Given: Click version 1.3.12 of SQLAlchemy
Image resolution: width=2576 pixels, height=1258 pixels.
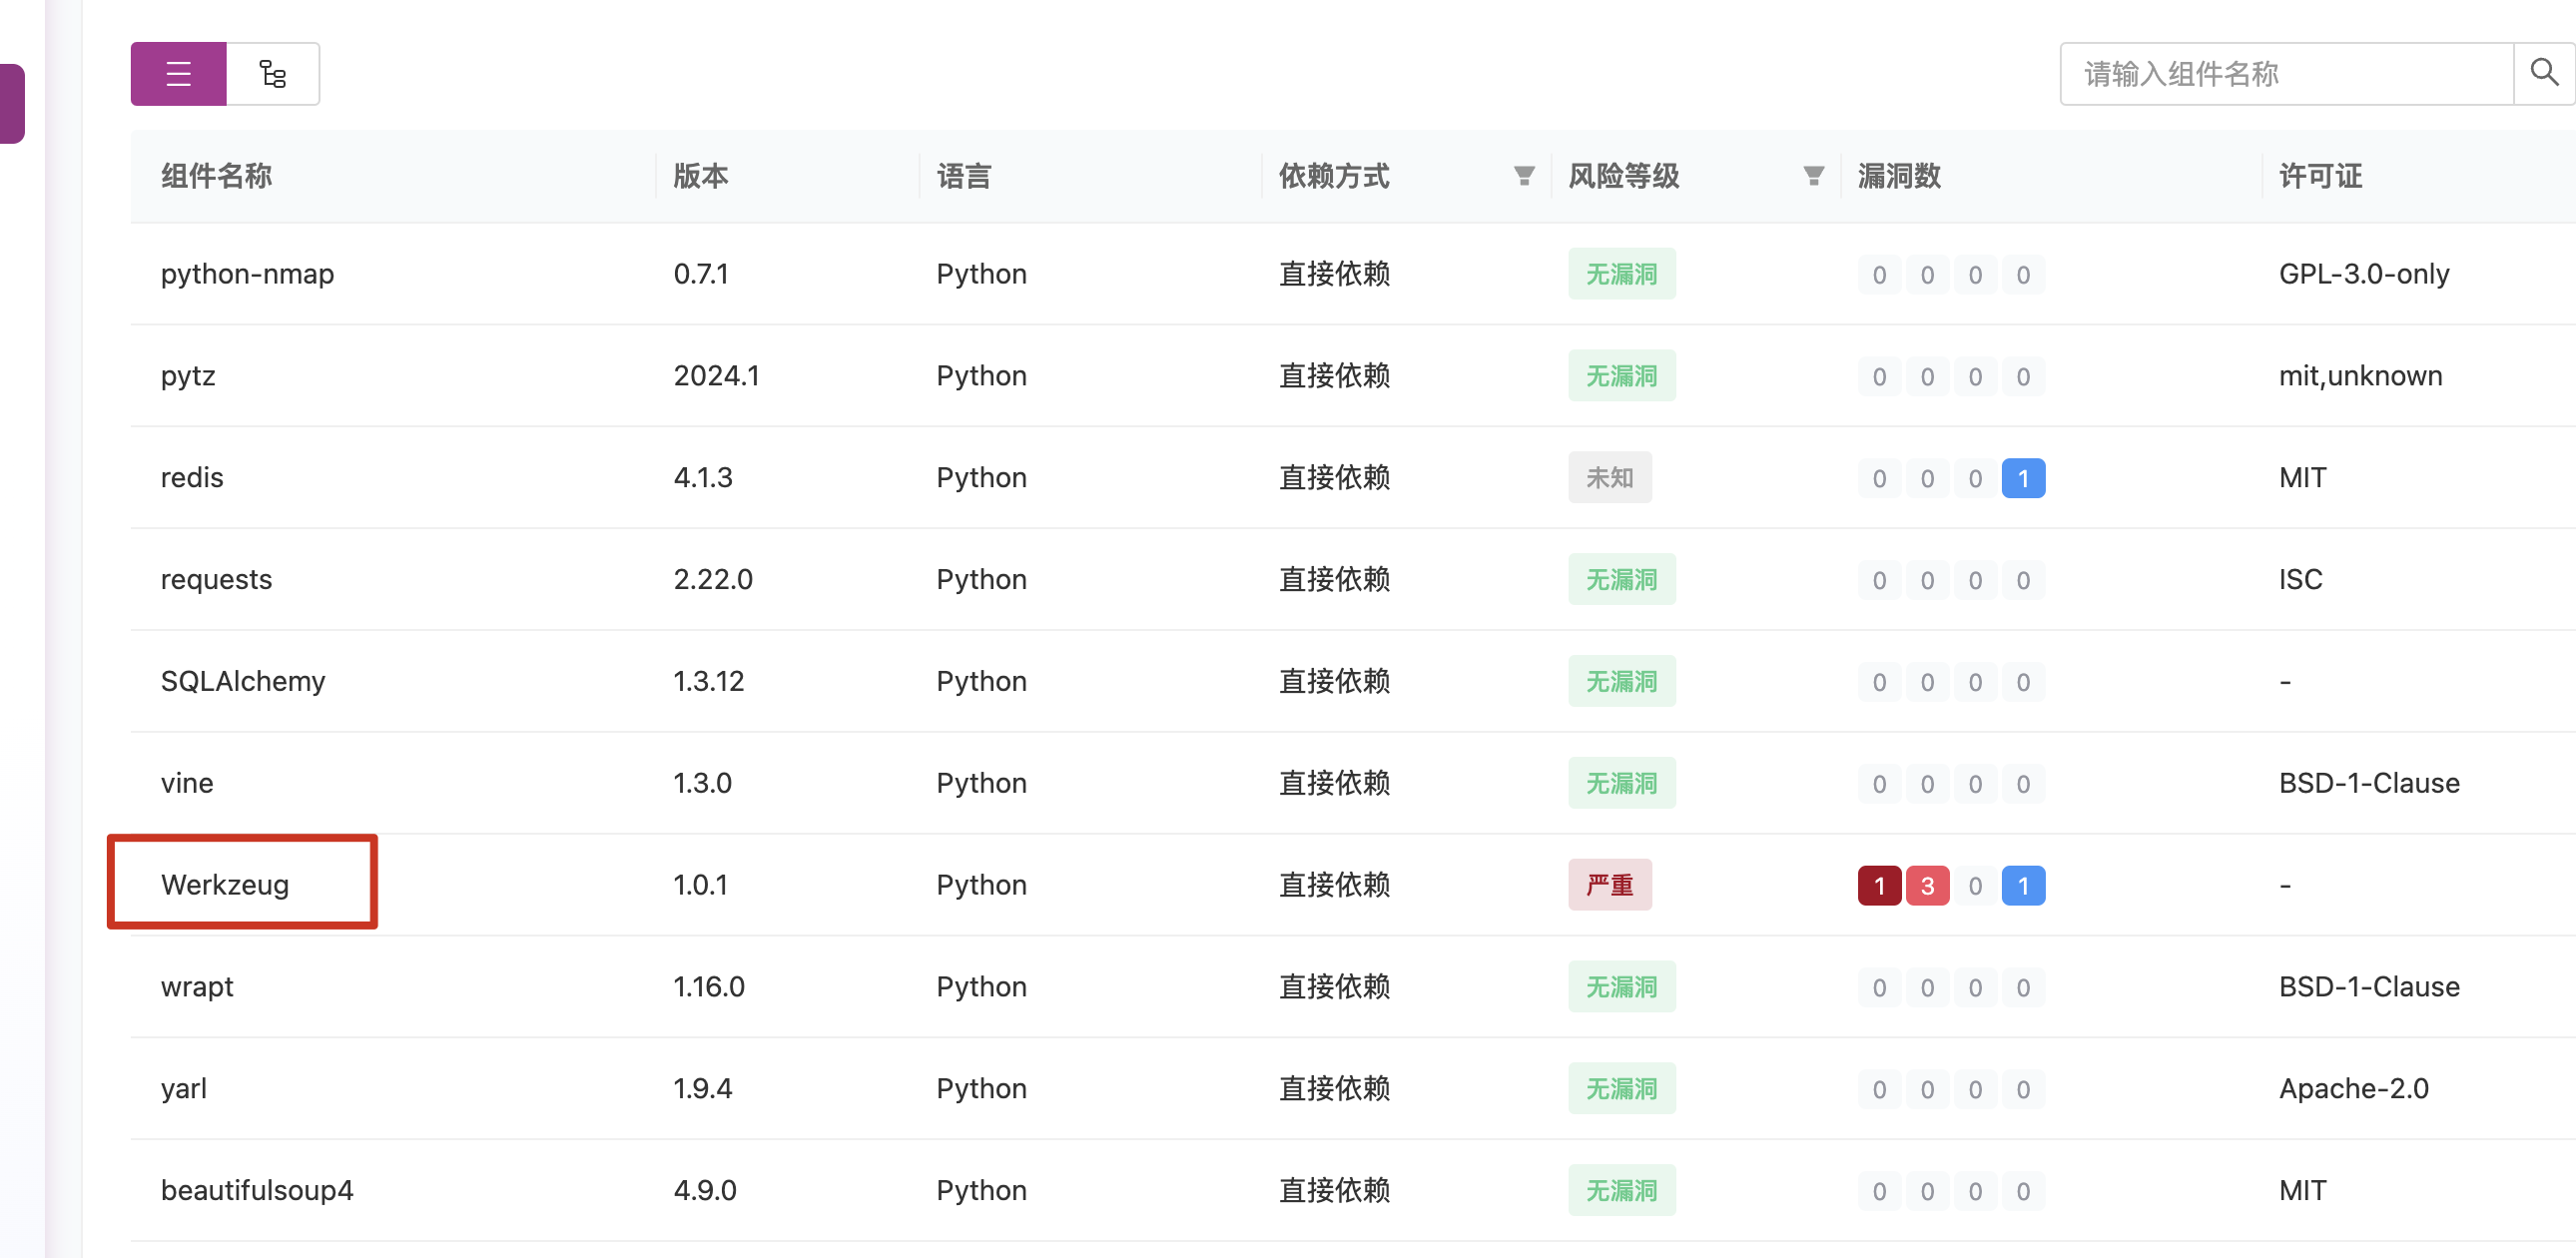Looking at the screenshot, I should [x=708, y=682].
